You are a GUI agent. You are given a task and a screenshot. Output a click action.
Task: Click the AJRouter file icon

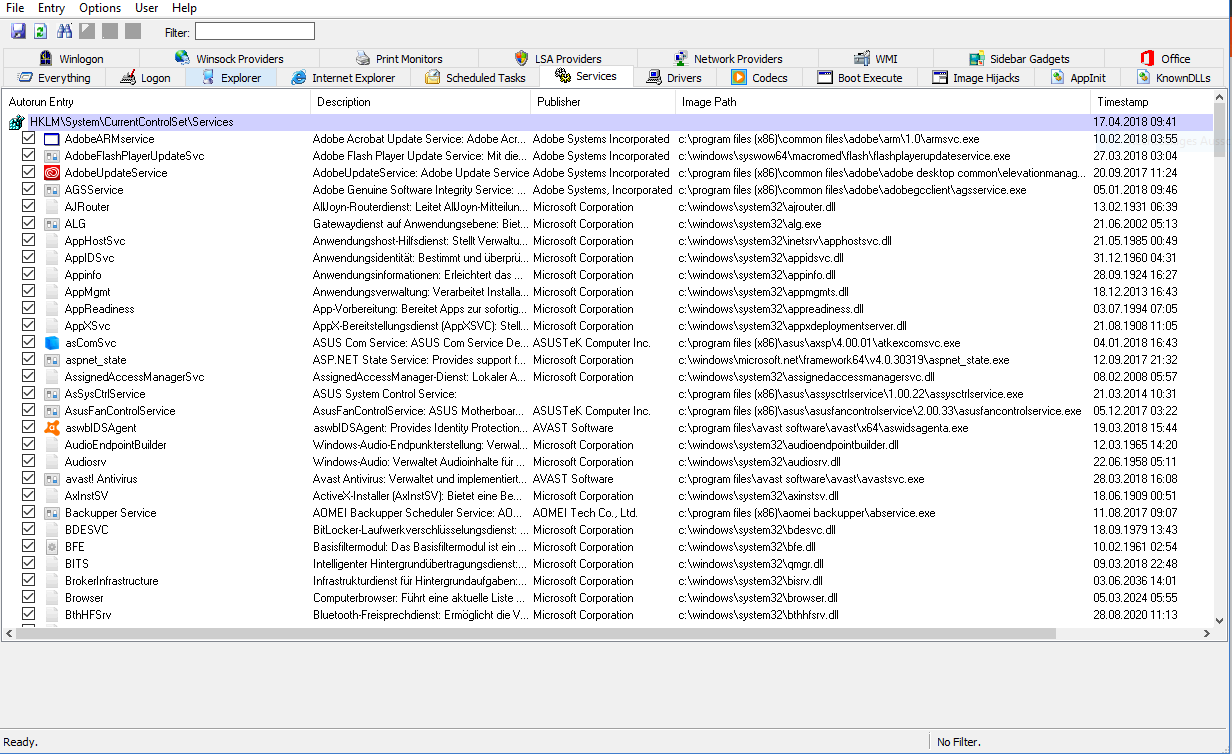[x=52, y=207]
